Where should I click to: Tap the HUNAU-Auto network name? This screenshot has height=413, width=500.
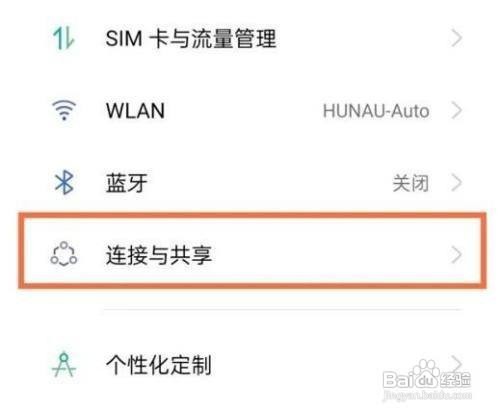tap(376, 111)
